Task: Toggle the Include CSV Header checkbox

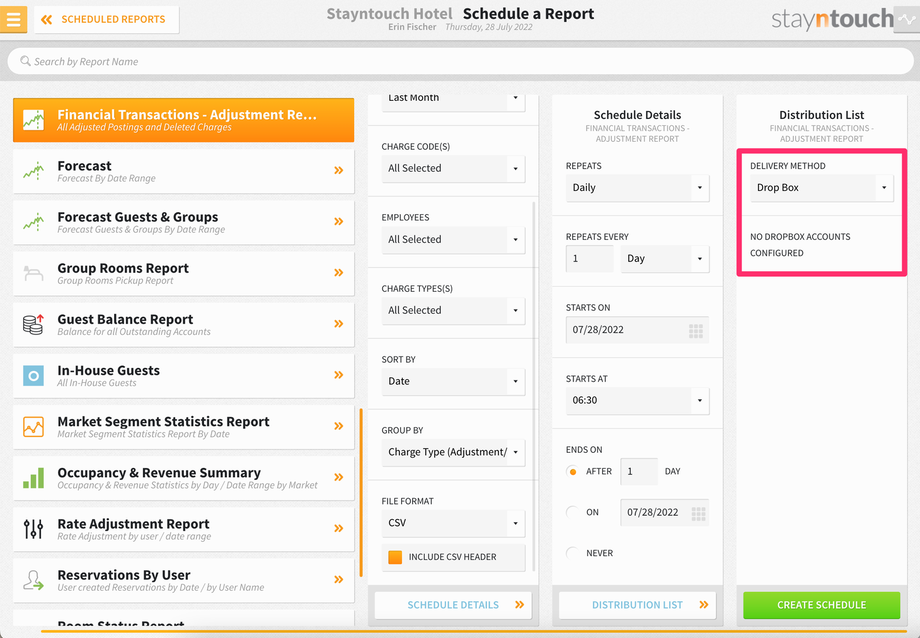Action: click(395, 557)
